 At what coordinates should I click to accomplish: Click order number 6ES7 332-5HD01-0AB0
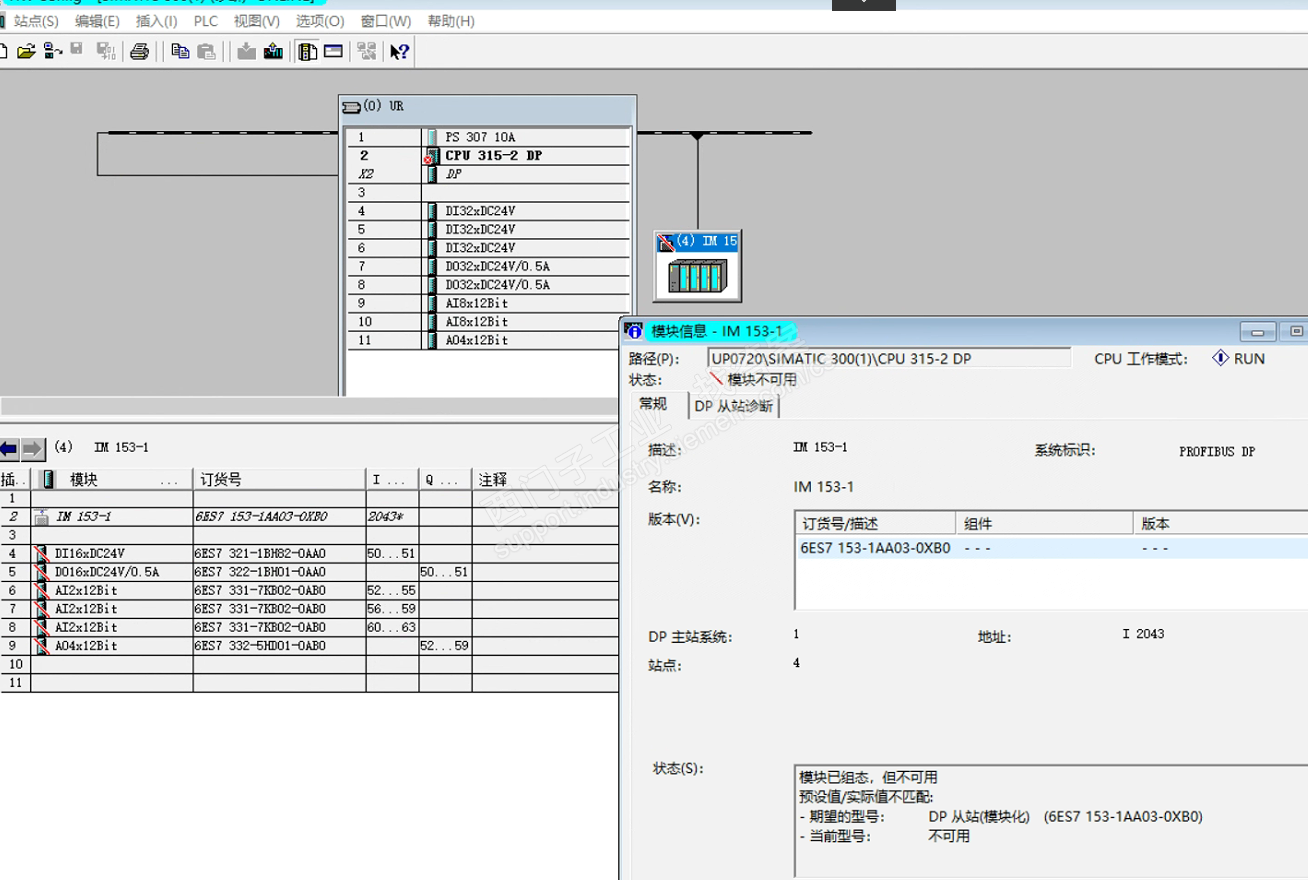[261, 646]
